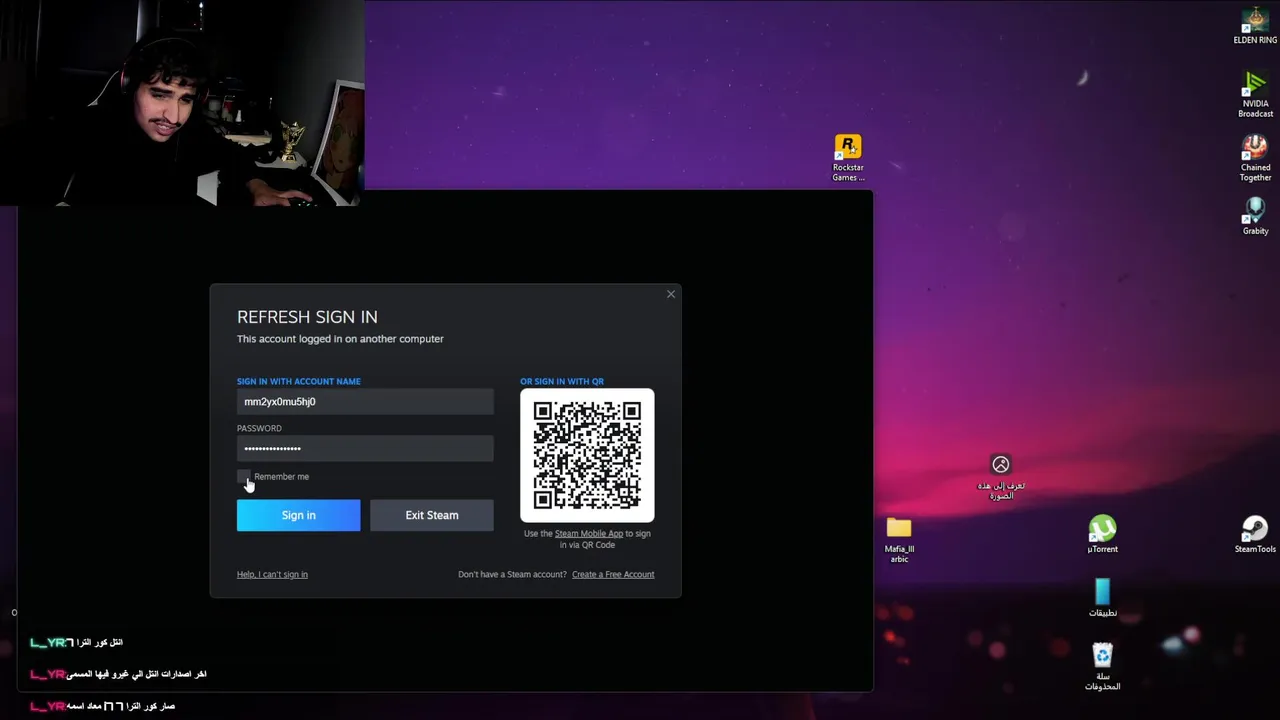The image size is (1280, 720).
Task: Open the سلة المحذوفات recycle bin
Action: tap(1102, 667)
